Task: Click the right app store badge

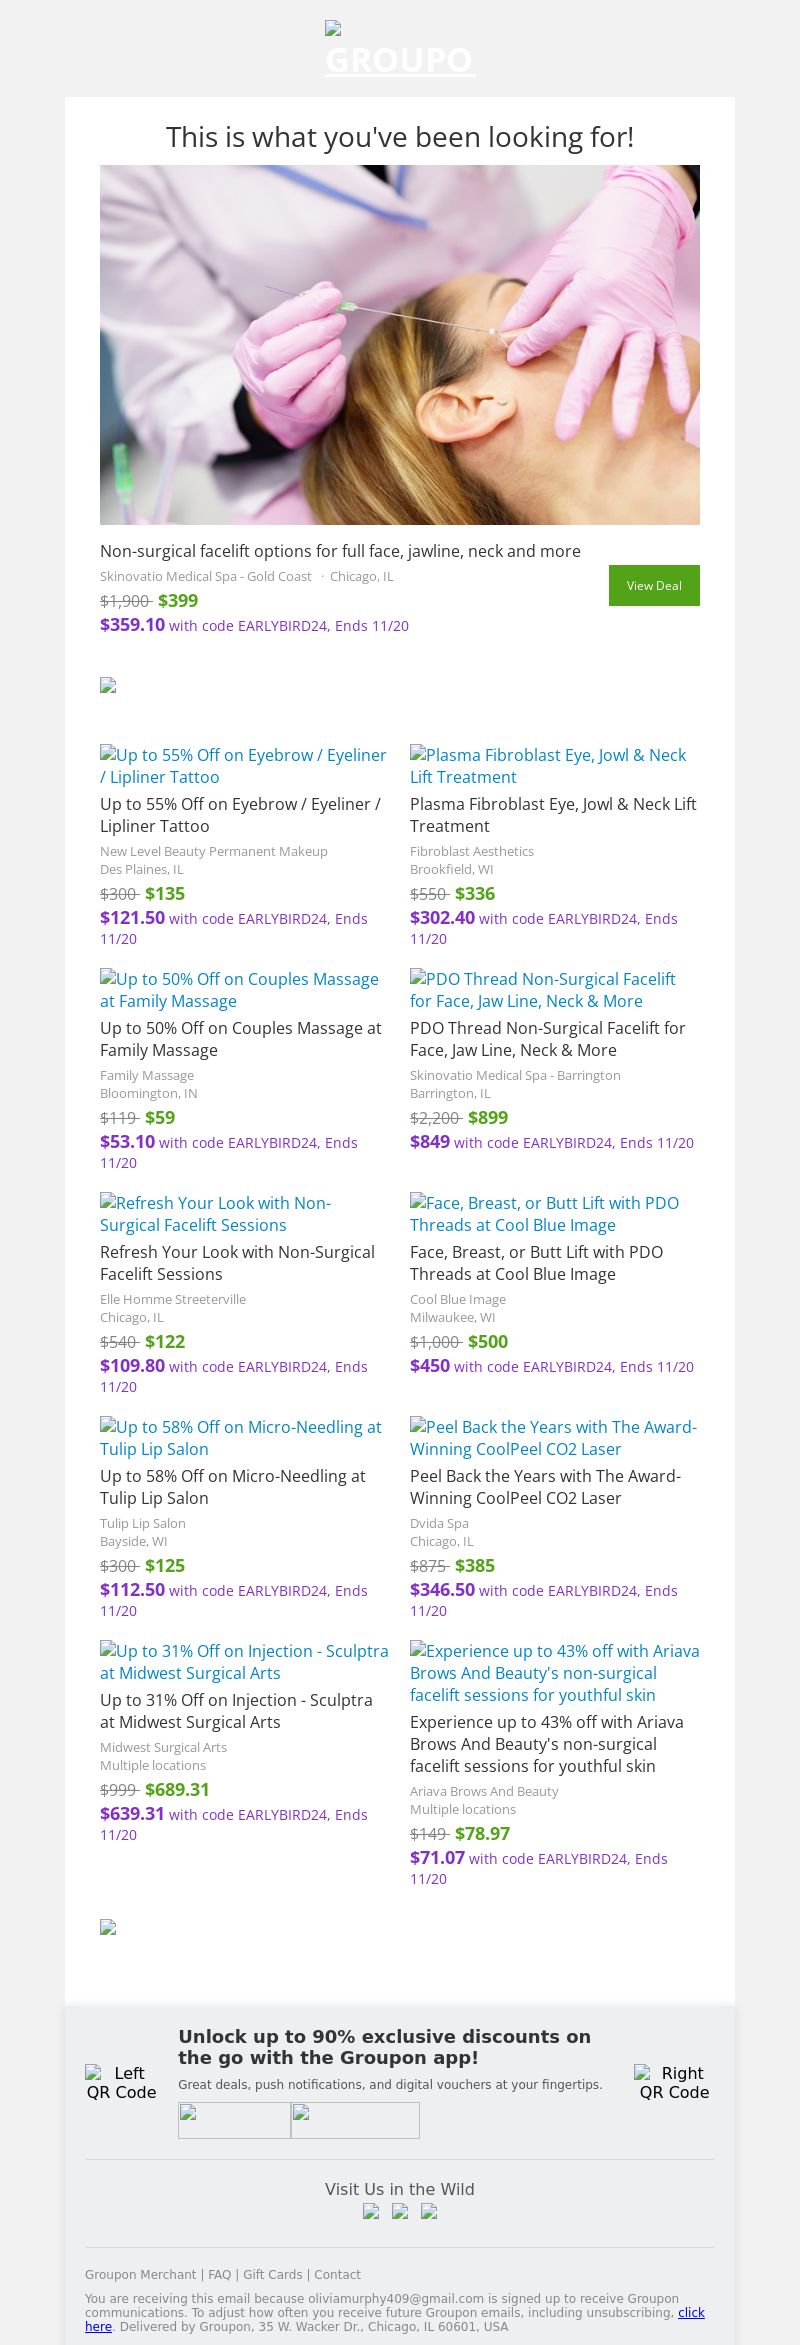Action: point(355,2120)
